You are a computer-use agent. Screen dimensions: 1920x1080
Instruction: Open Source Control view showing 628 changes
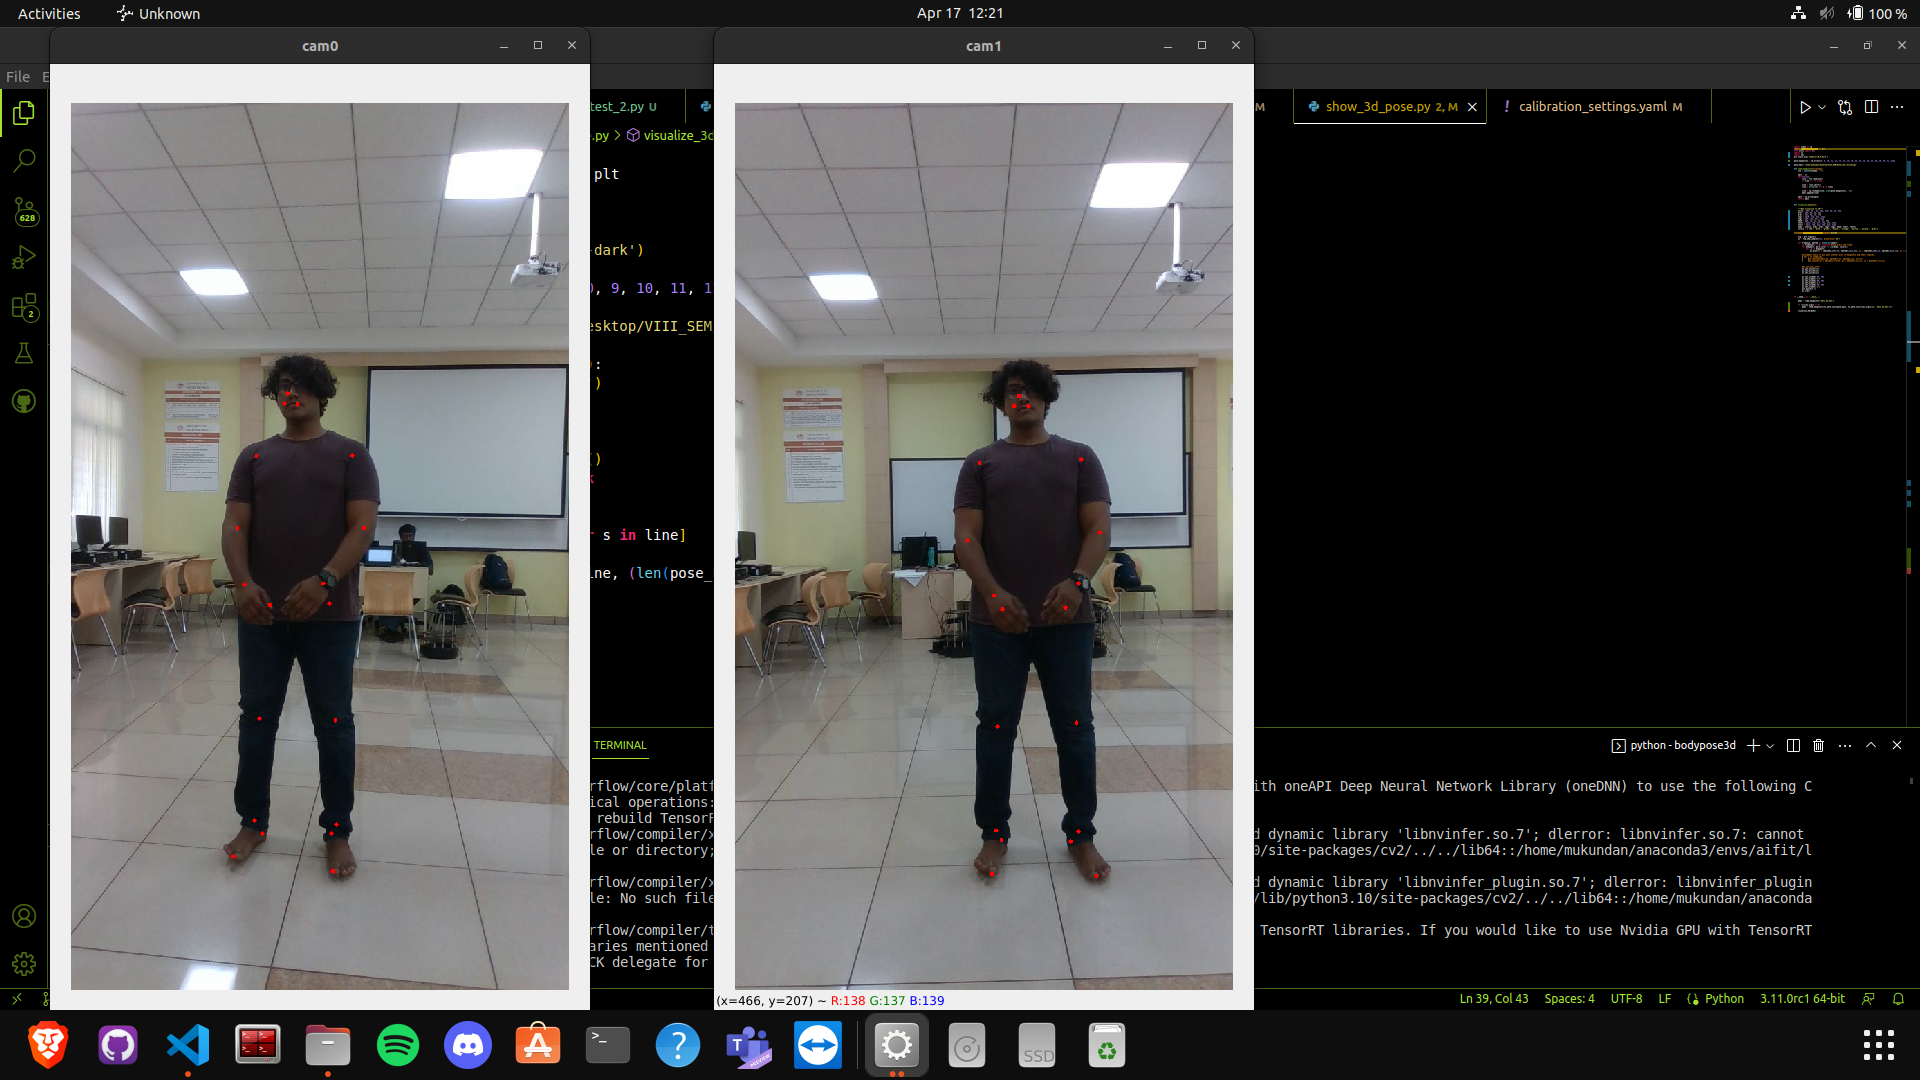pyautogui.click(x=24, y=210)
